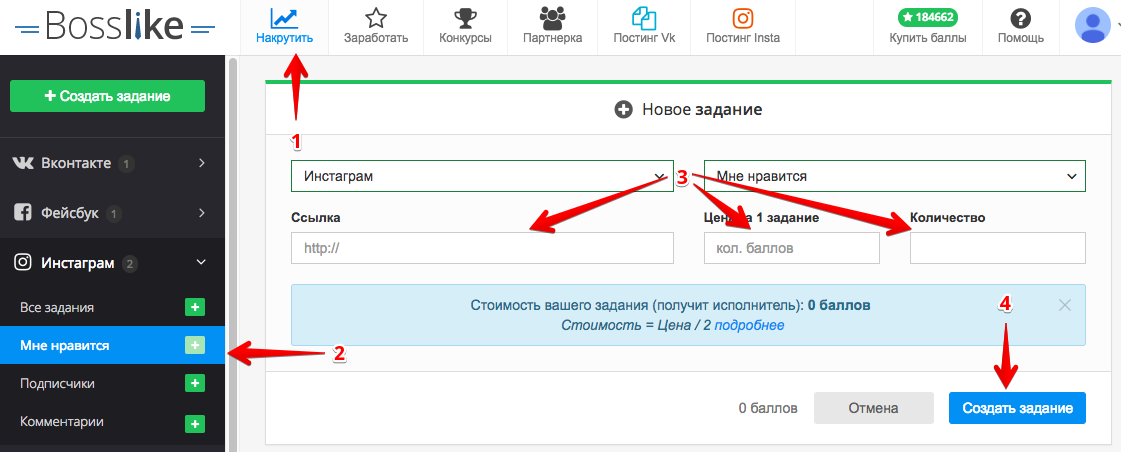This screenshot has width=1121, height=452.
Task: Open the Мне нравится task type dropdown
Action: 895,176
